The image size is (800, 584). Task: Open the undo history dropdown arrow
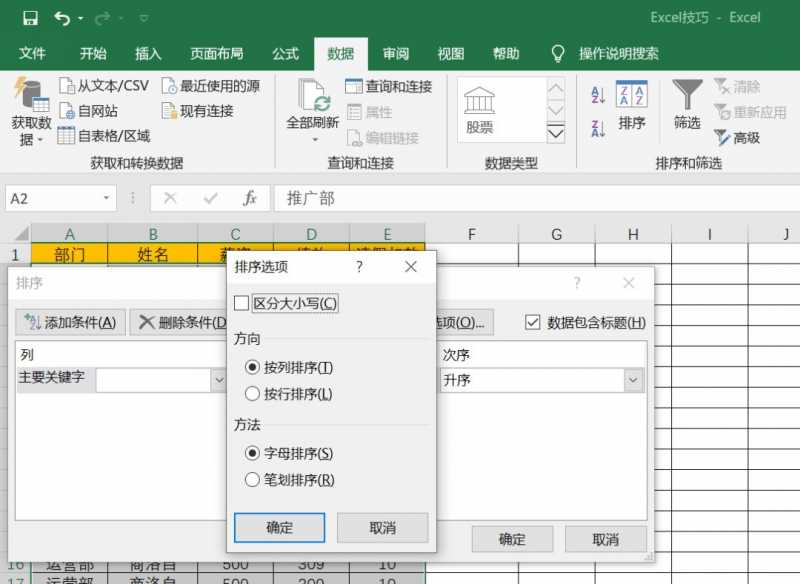(81, 19)
